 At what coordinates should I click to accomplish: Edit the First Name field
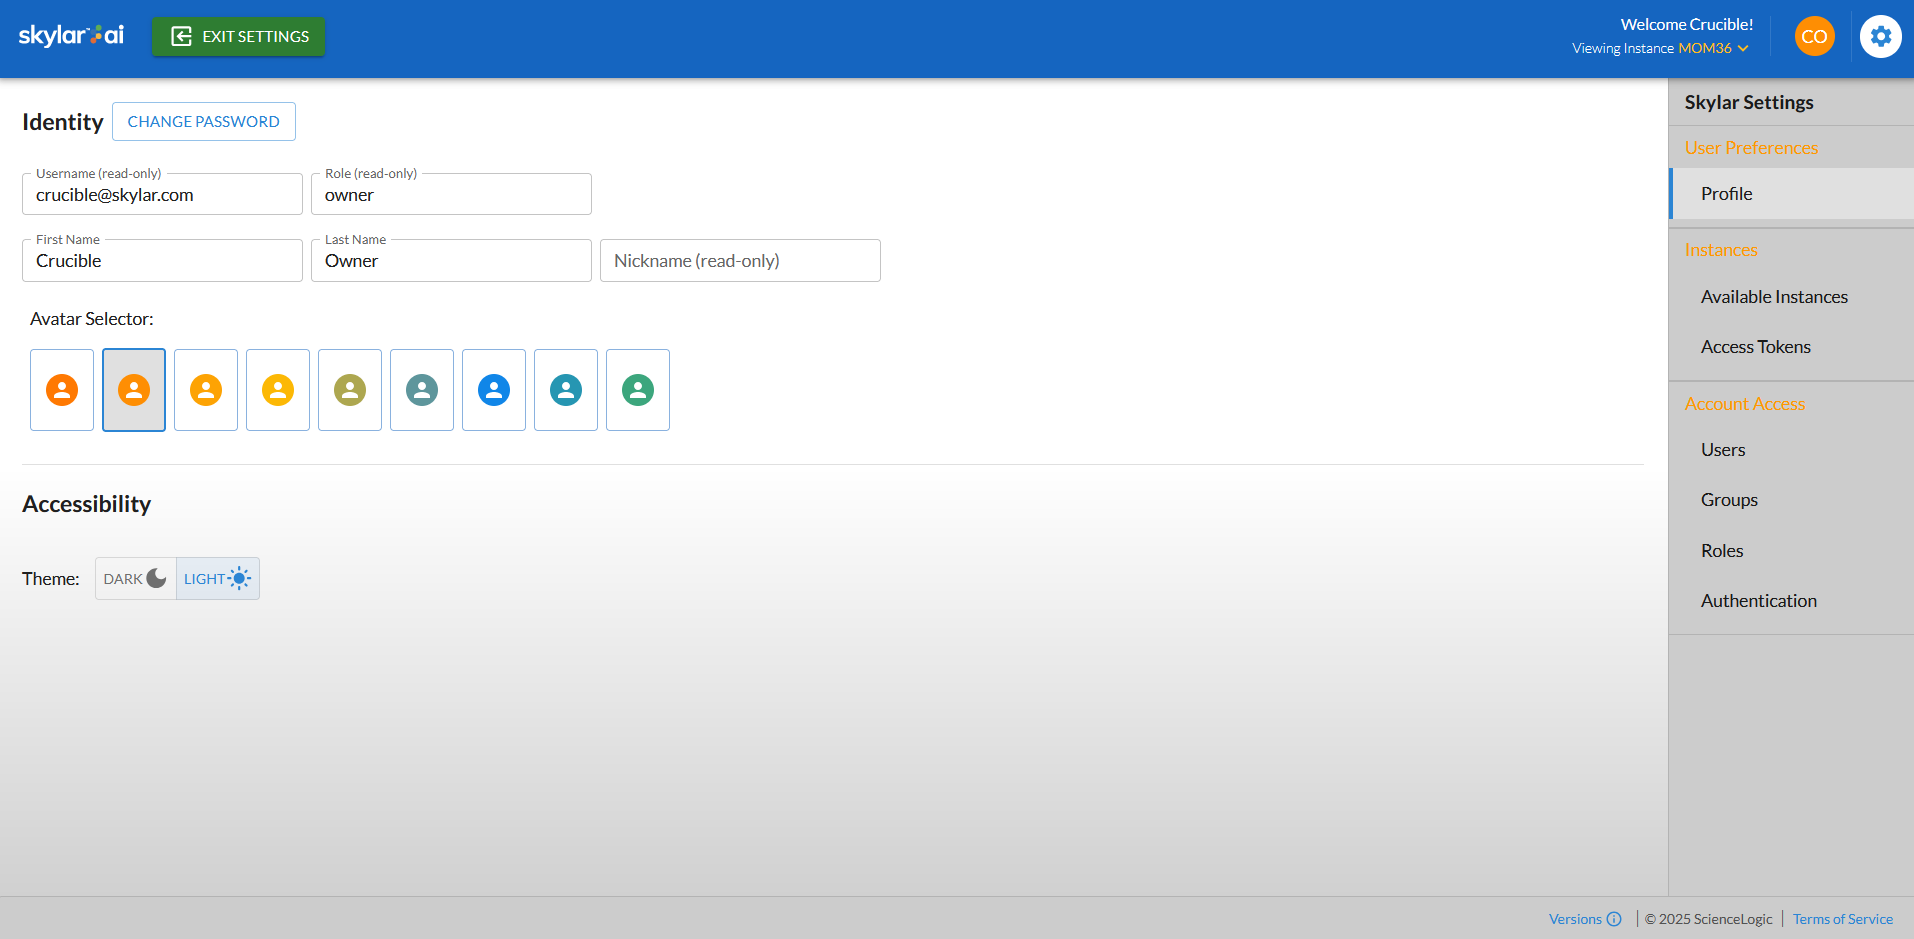162,260
